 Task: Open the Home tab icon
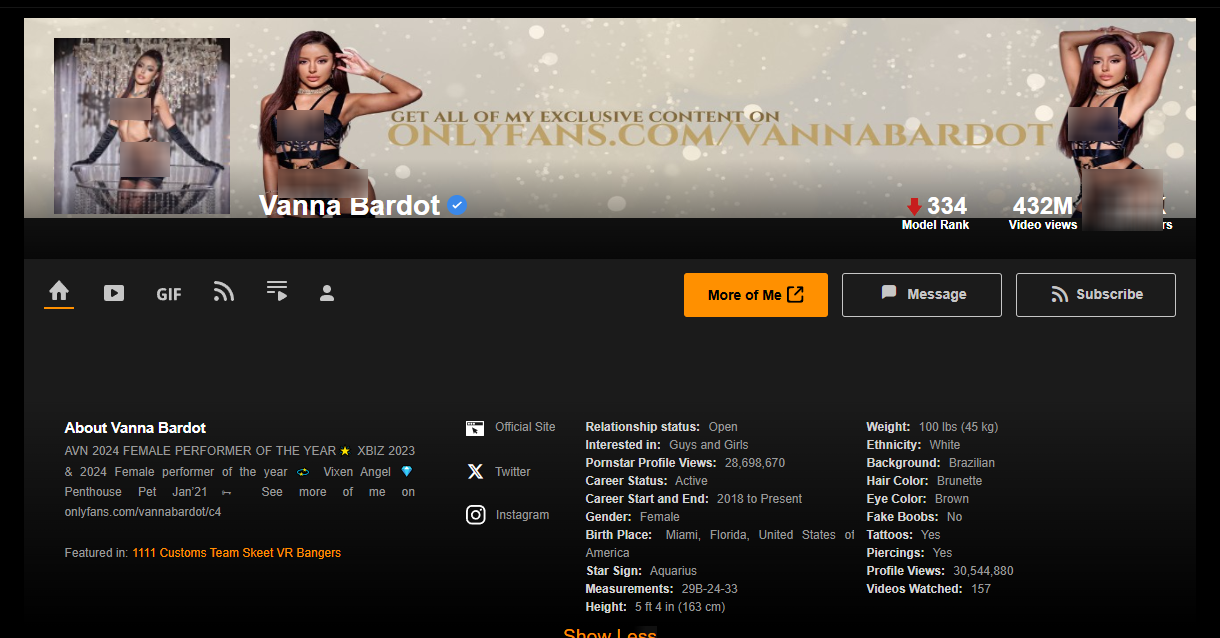tap(59, 292)
